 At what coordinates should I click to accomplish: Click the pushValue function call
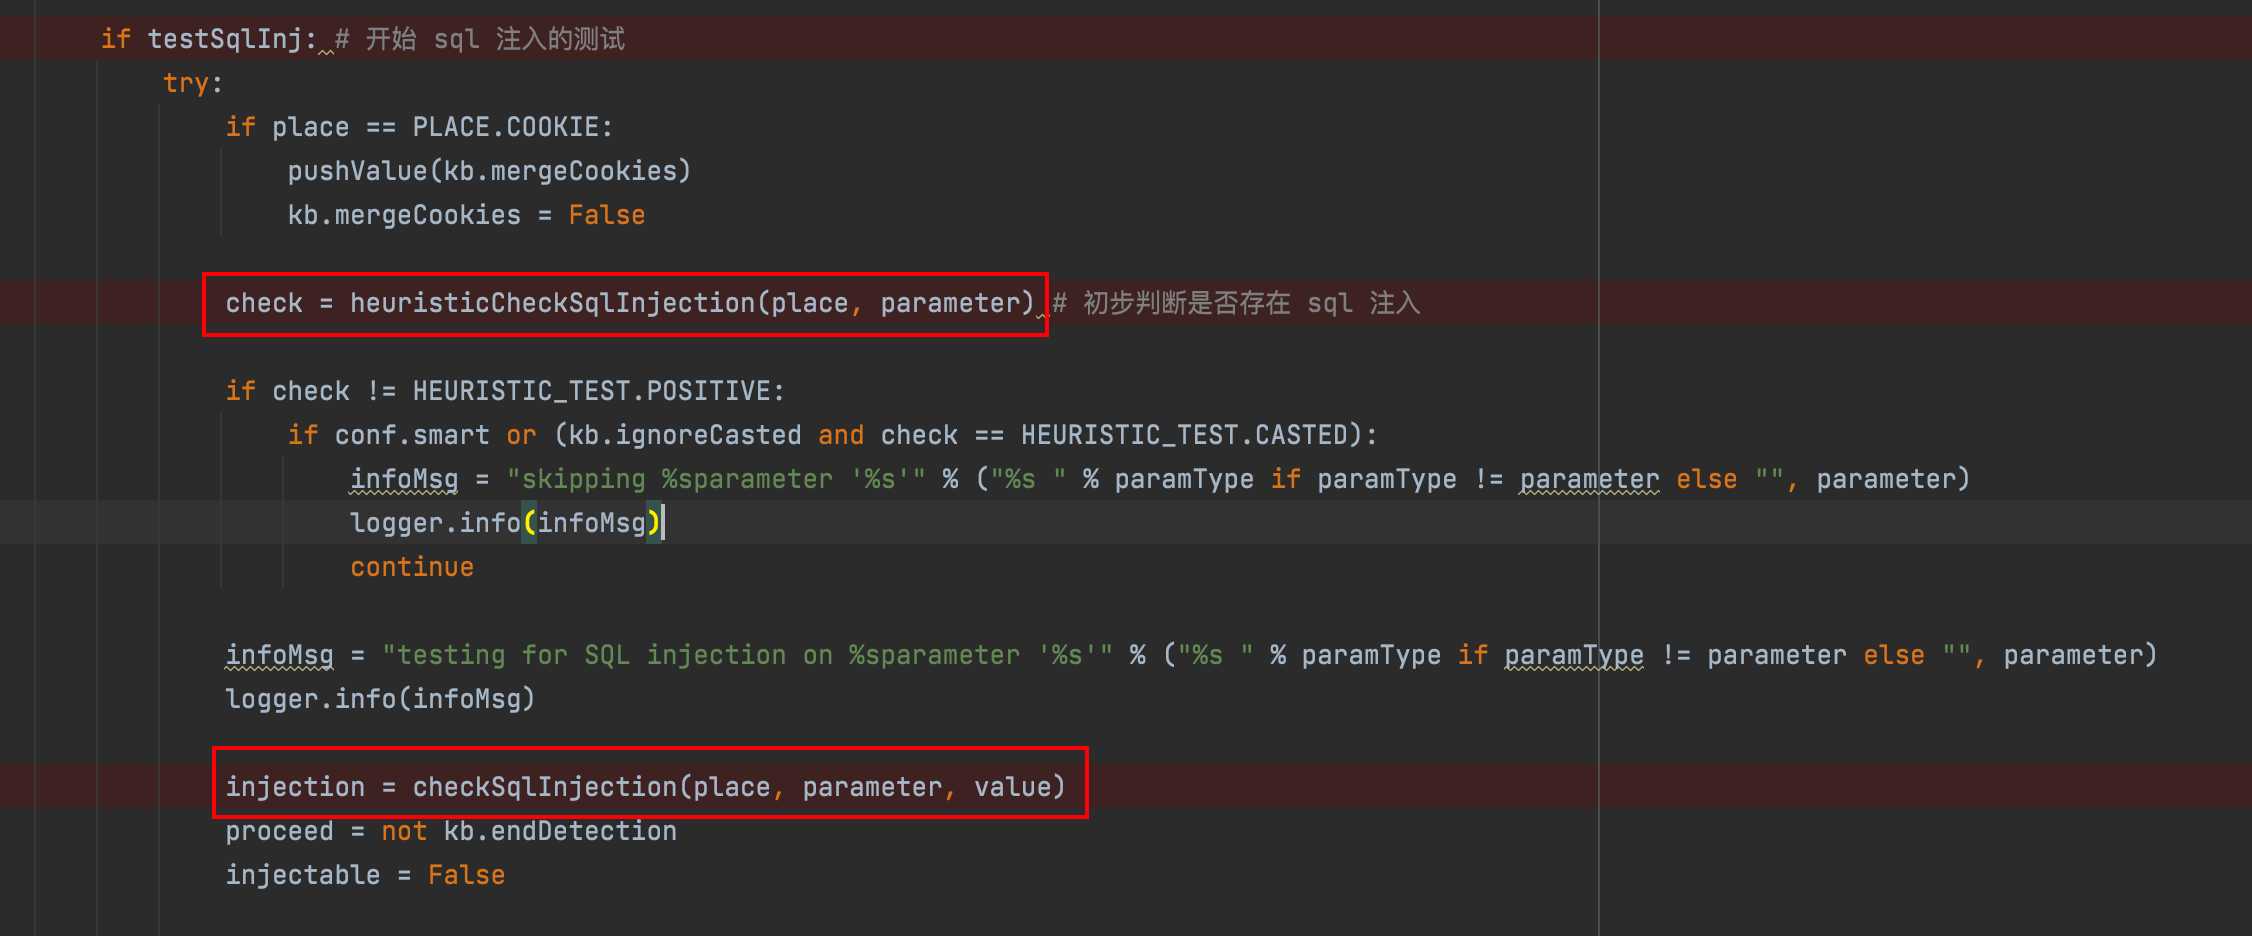(357, 171)
